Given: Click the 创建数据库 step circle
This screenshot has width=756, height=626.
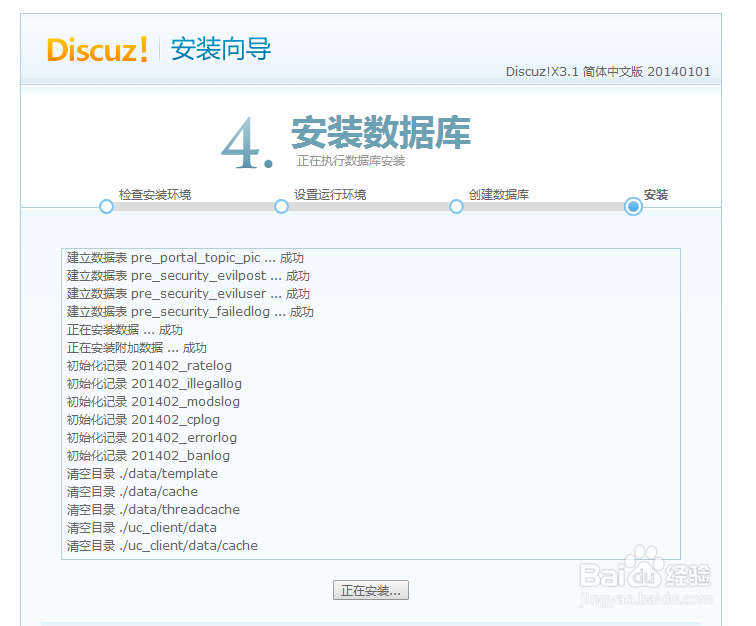Looking at the screenshot, I should point(456,206).
